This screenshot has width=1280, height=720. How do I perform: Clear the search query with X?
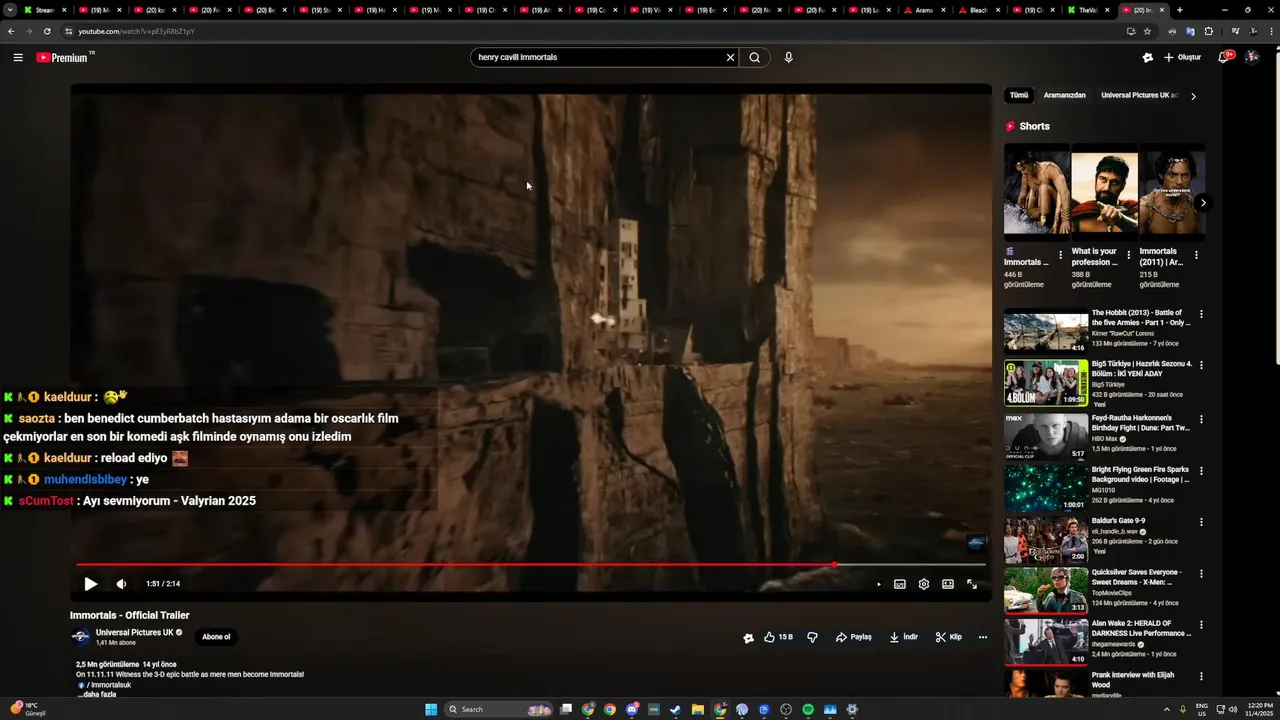(730, 57)
